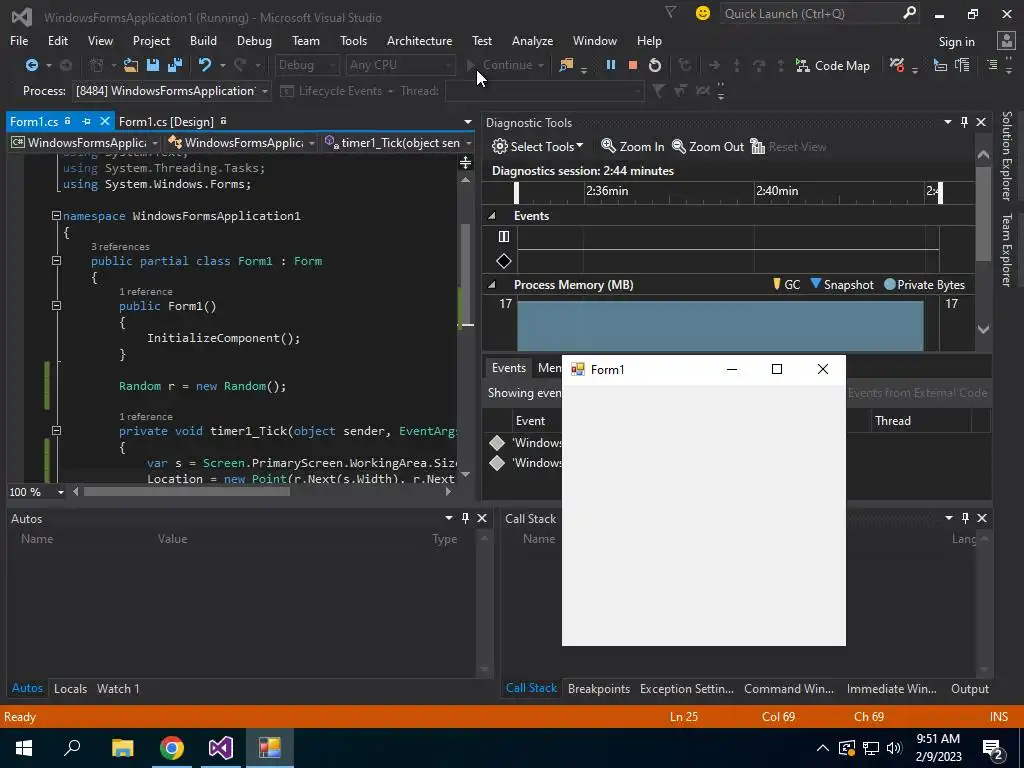Open Visual Studio from the taskbar
The image size is (1024, 768).
[221, 748]
